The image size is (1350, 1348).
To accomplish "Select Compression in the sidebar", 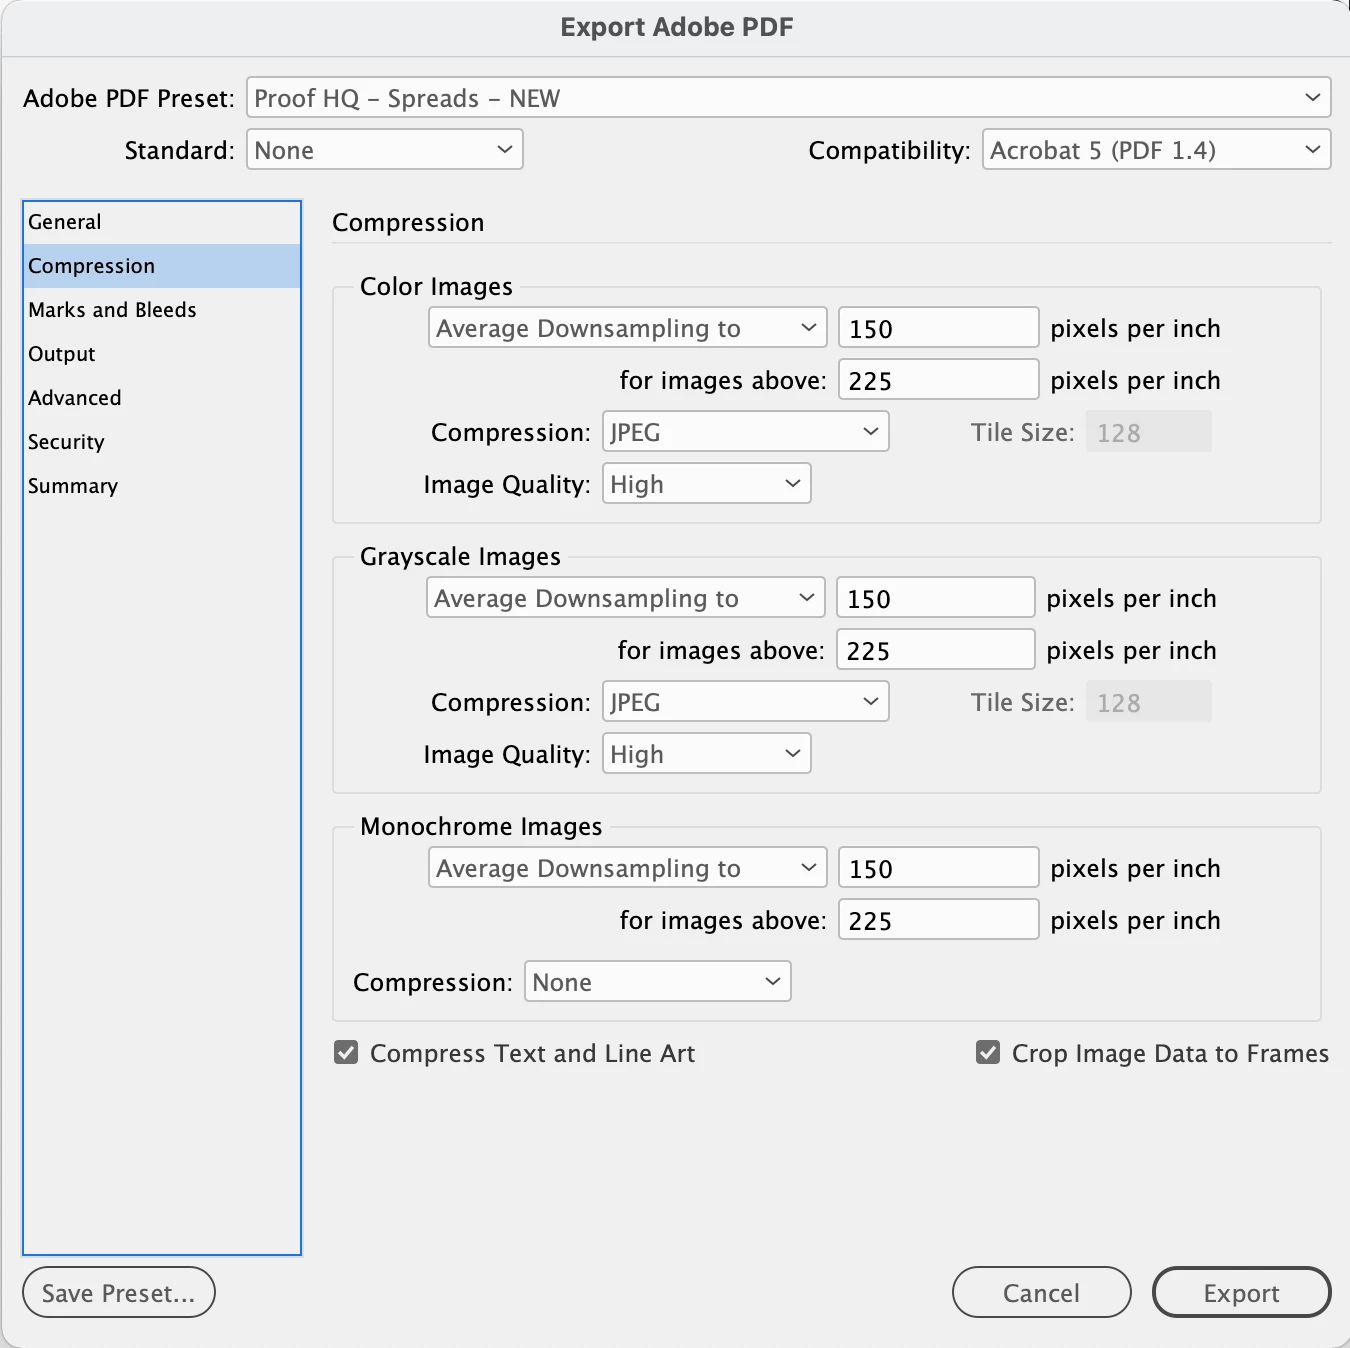I will point(162,266).
